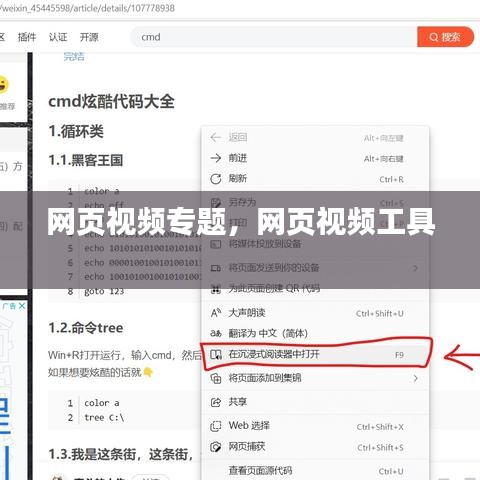Click the heading cmd炫酷代码大全
Image resolution: width=480 pixels, height=480 pixels.
111,101
